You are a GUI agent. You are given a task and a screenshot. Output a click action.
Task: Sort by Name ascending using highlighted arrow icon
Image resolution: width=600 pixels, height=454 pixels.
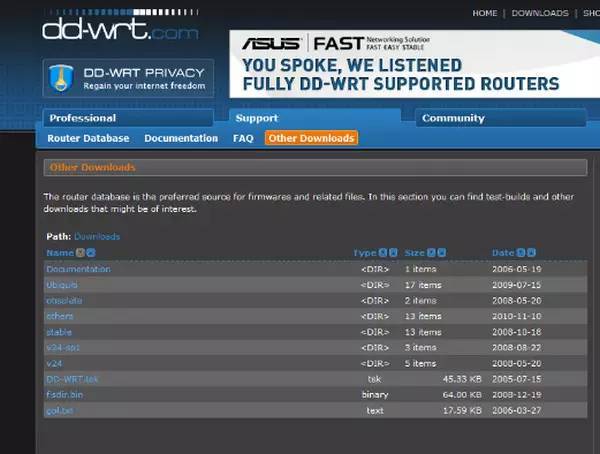[80, 253]
